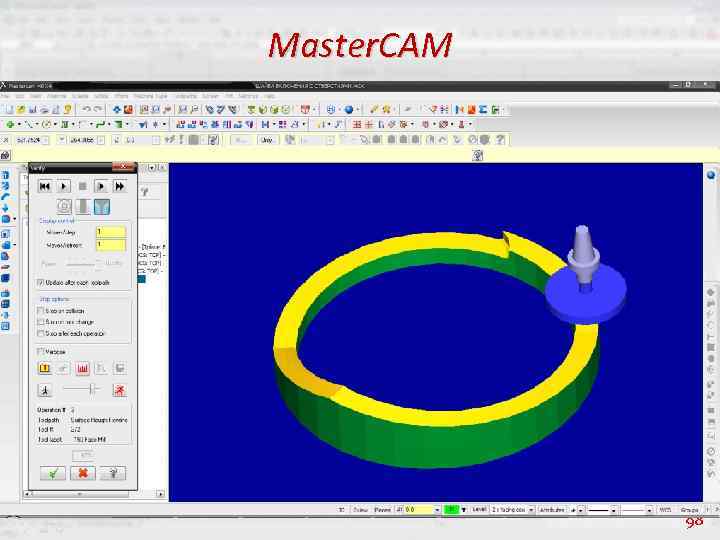This screenshot has height=540, width=720.
Task: Click the Moves/refresh input field
Action: click(111, 245)
